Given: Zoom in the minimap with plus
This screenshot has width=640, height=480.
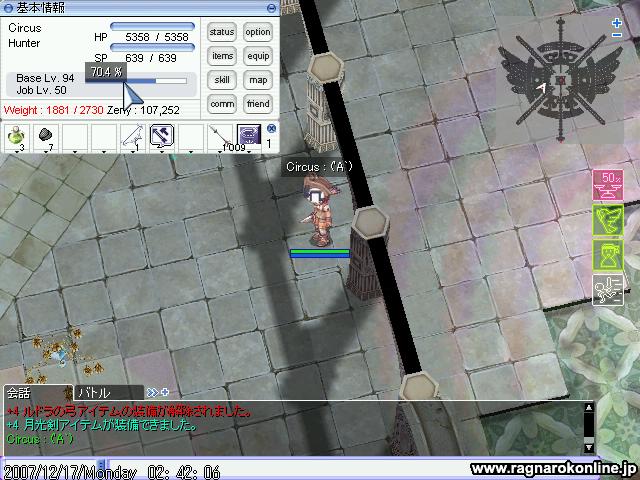Looking at the screenshot, I should point(617,23).
